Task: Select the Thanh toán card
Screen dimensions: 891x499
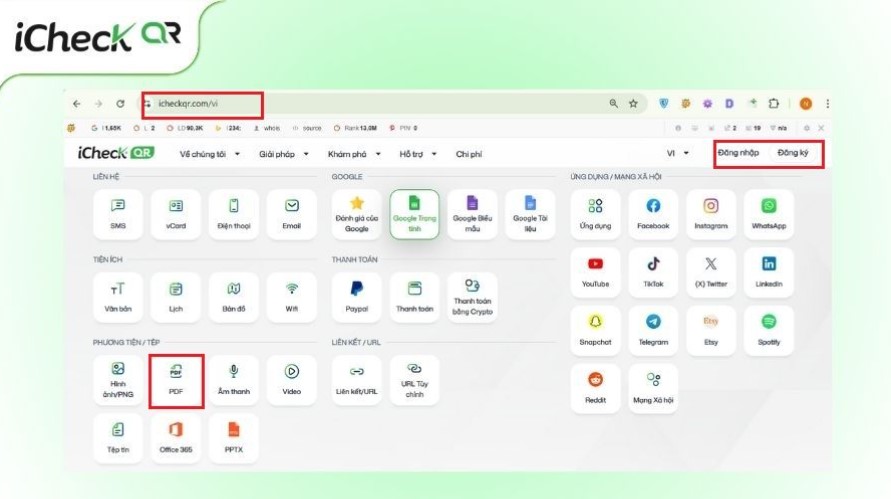Action: (x=415, y=297)
